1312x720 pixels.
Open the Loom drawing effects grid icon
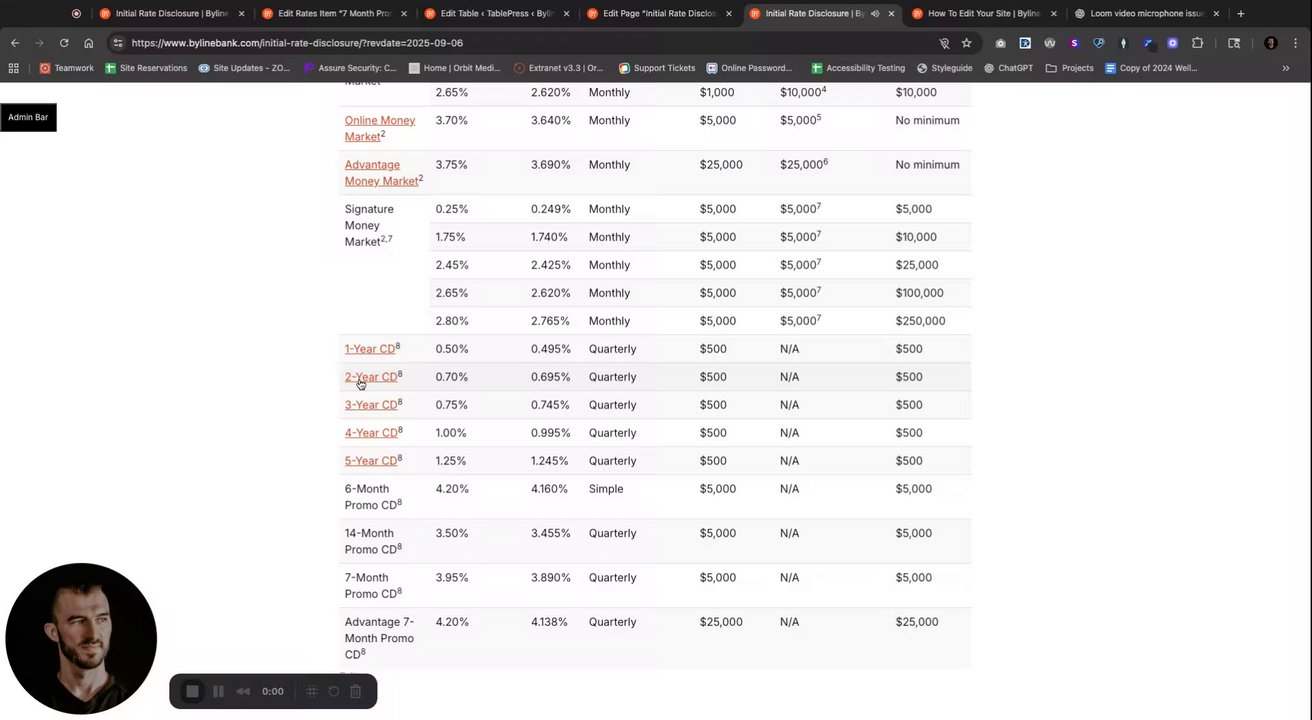311,691
